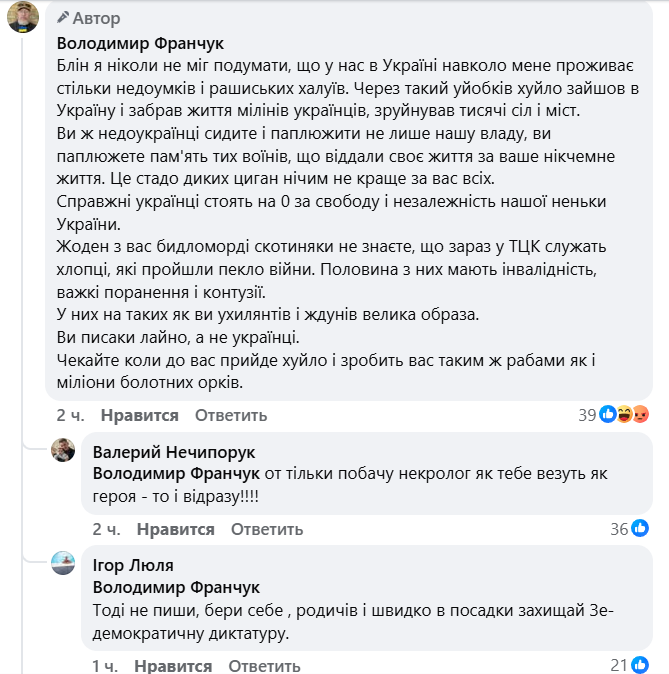Click the laughing emoji reaction on Франчук's comment
This screenshot has height=674, width=669.
(624, 415)
